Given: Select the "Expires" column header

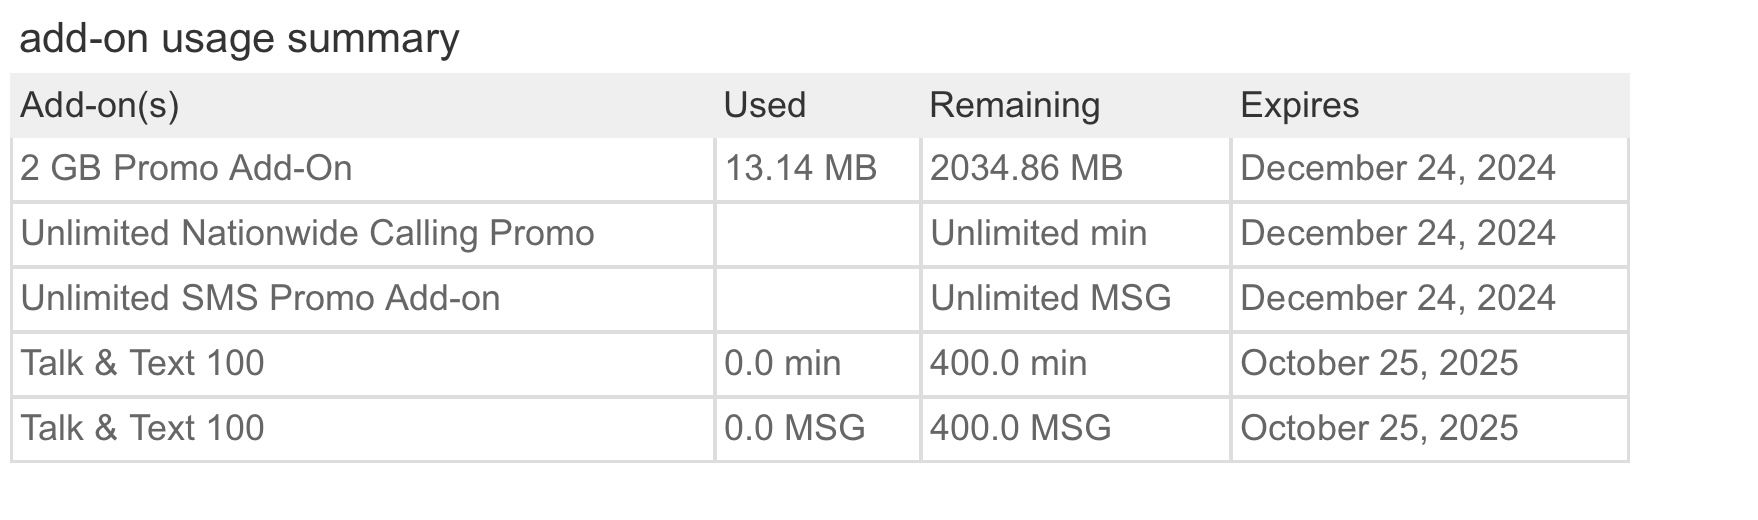Looking at the screenshot, I should click(x=1299, y=105).
